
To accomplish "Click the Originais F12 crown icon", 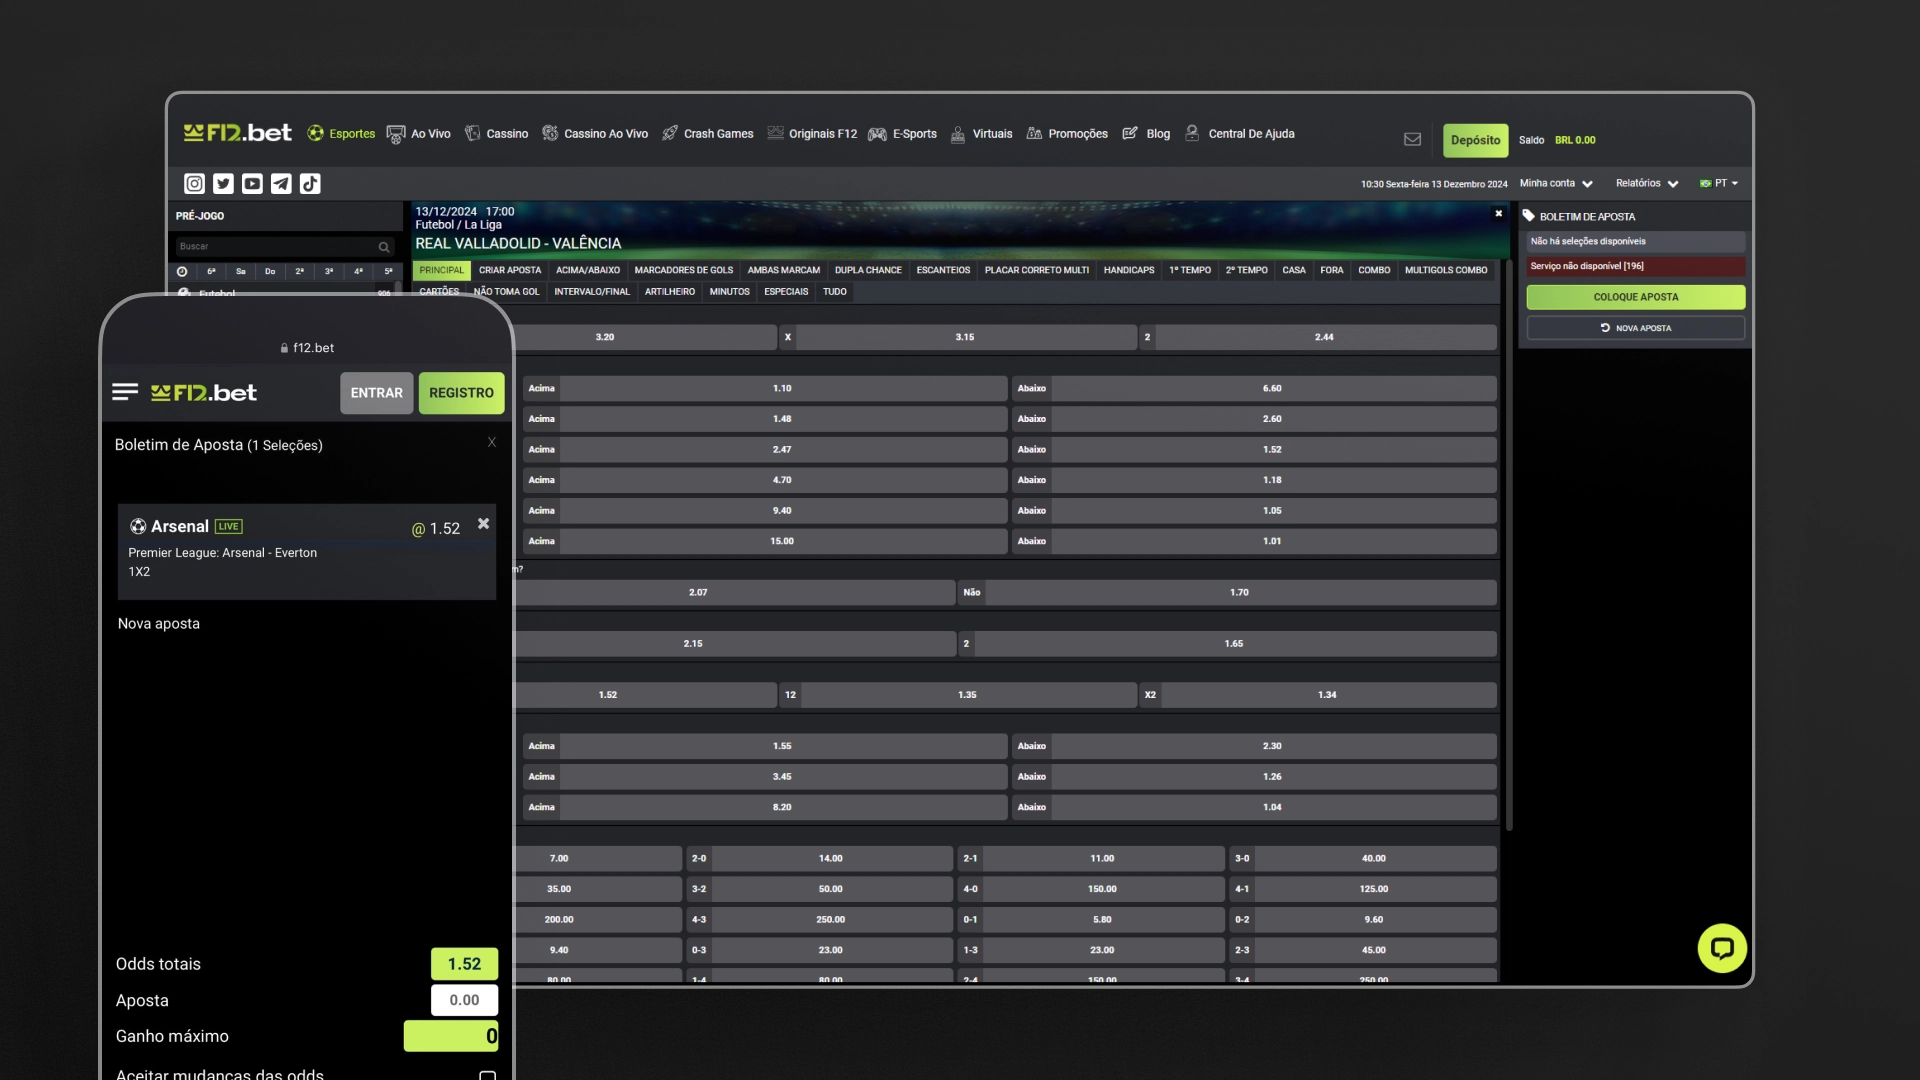I will point(775,133).
